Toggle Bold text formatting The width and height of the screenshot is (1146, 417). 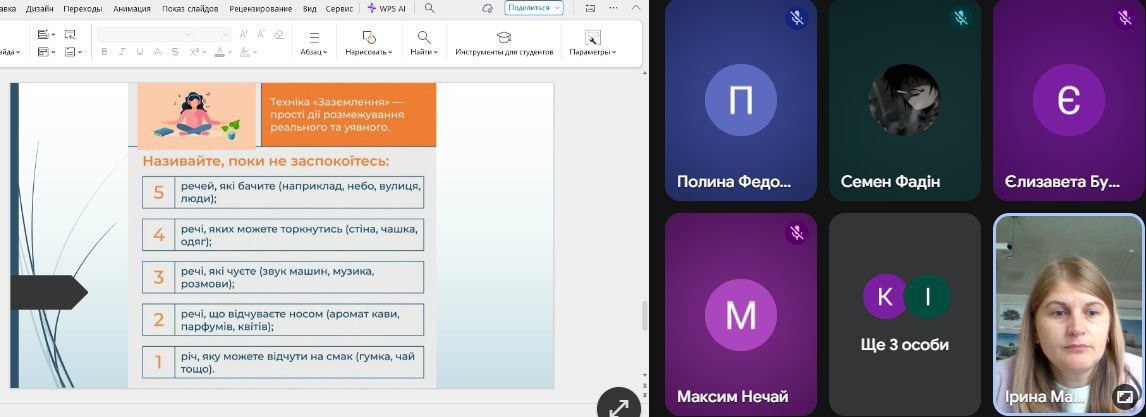[105, 52]
